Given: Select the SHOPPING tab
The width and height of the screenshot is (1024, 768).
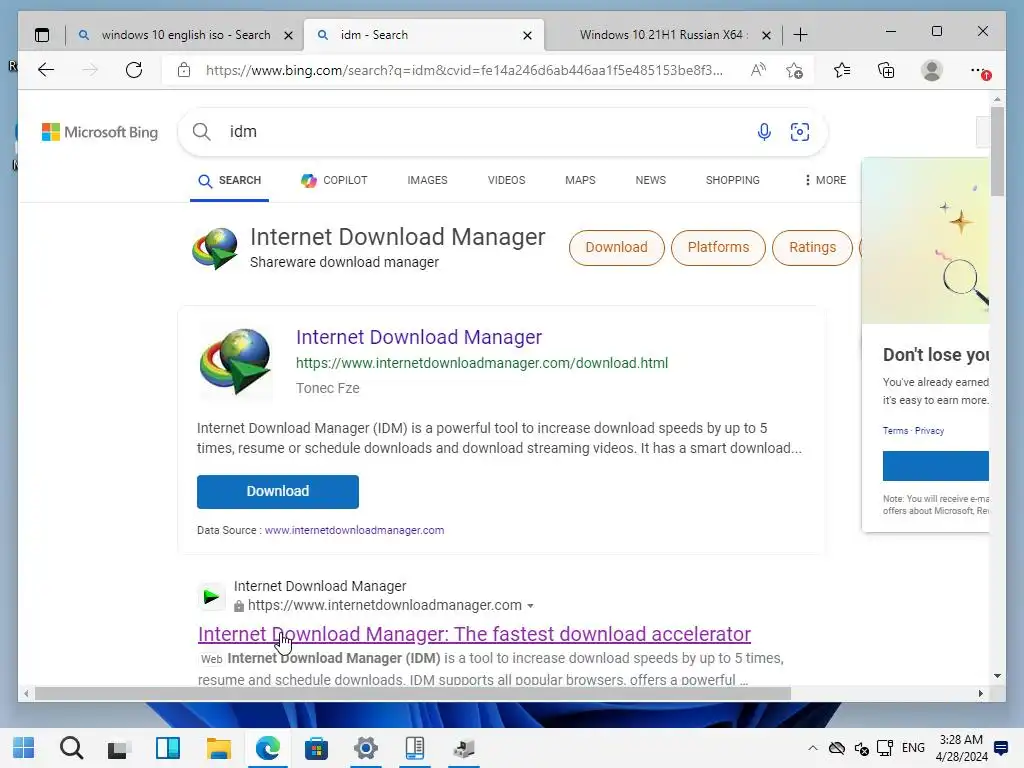Looking at the screenshot, I should [x=732, y=180].
